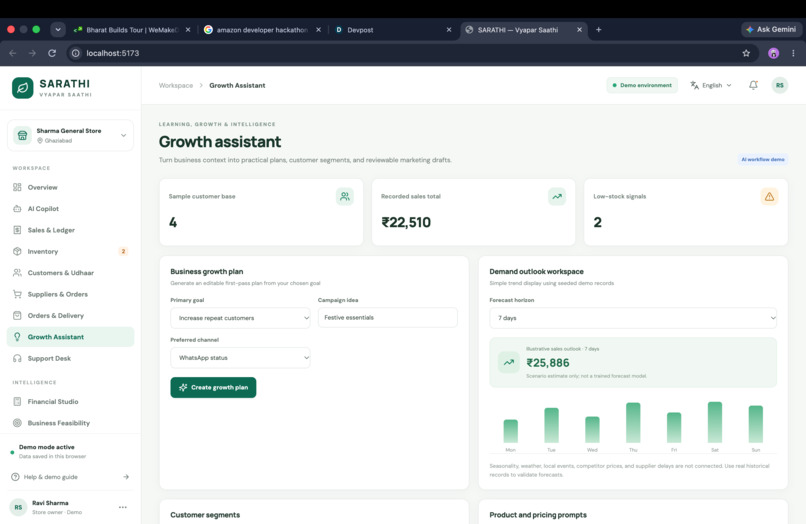Image resolution: width=806 pixels, height=524 pixels.
Task: Click the Growth Assistant breadcrumb text
Action: coord(237,85)
